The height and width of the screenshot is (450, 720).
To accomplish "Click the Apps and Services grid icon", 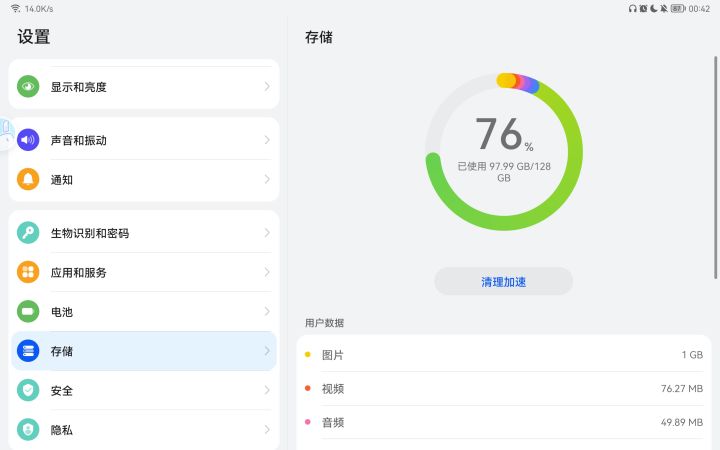I will point(28,272).
